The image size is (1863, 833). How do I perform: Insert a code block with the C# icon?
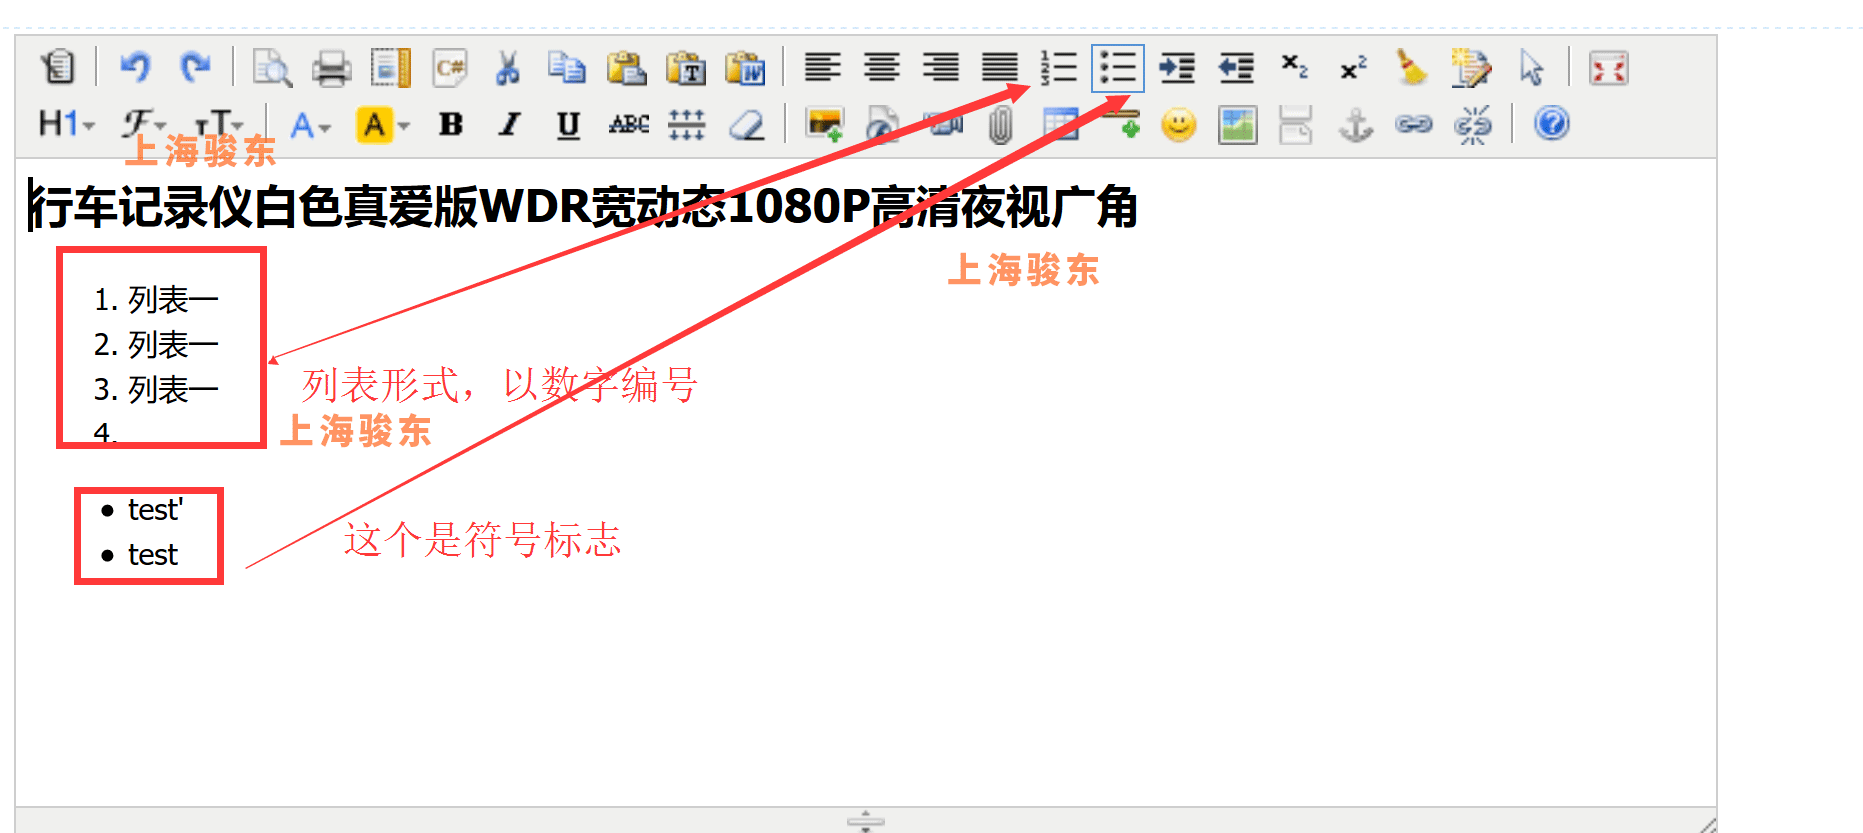(450, 68)
